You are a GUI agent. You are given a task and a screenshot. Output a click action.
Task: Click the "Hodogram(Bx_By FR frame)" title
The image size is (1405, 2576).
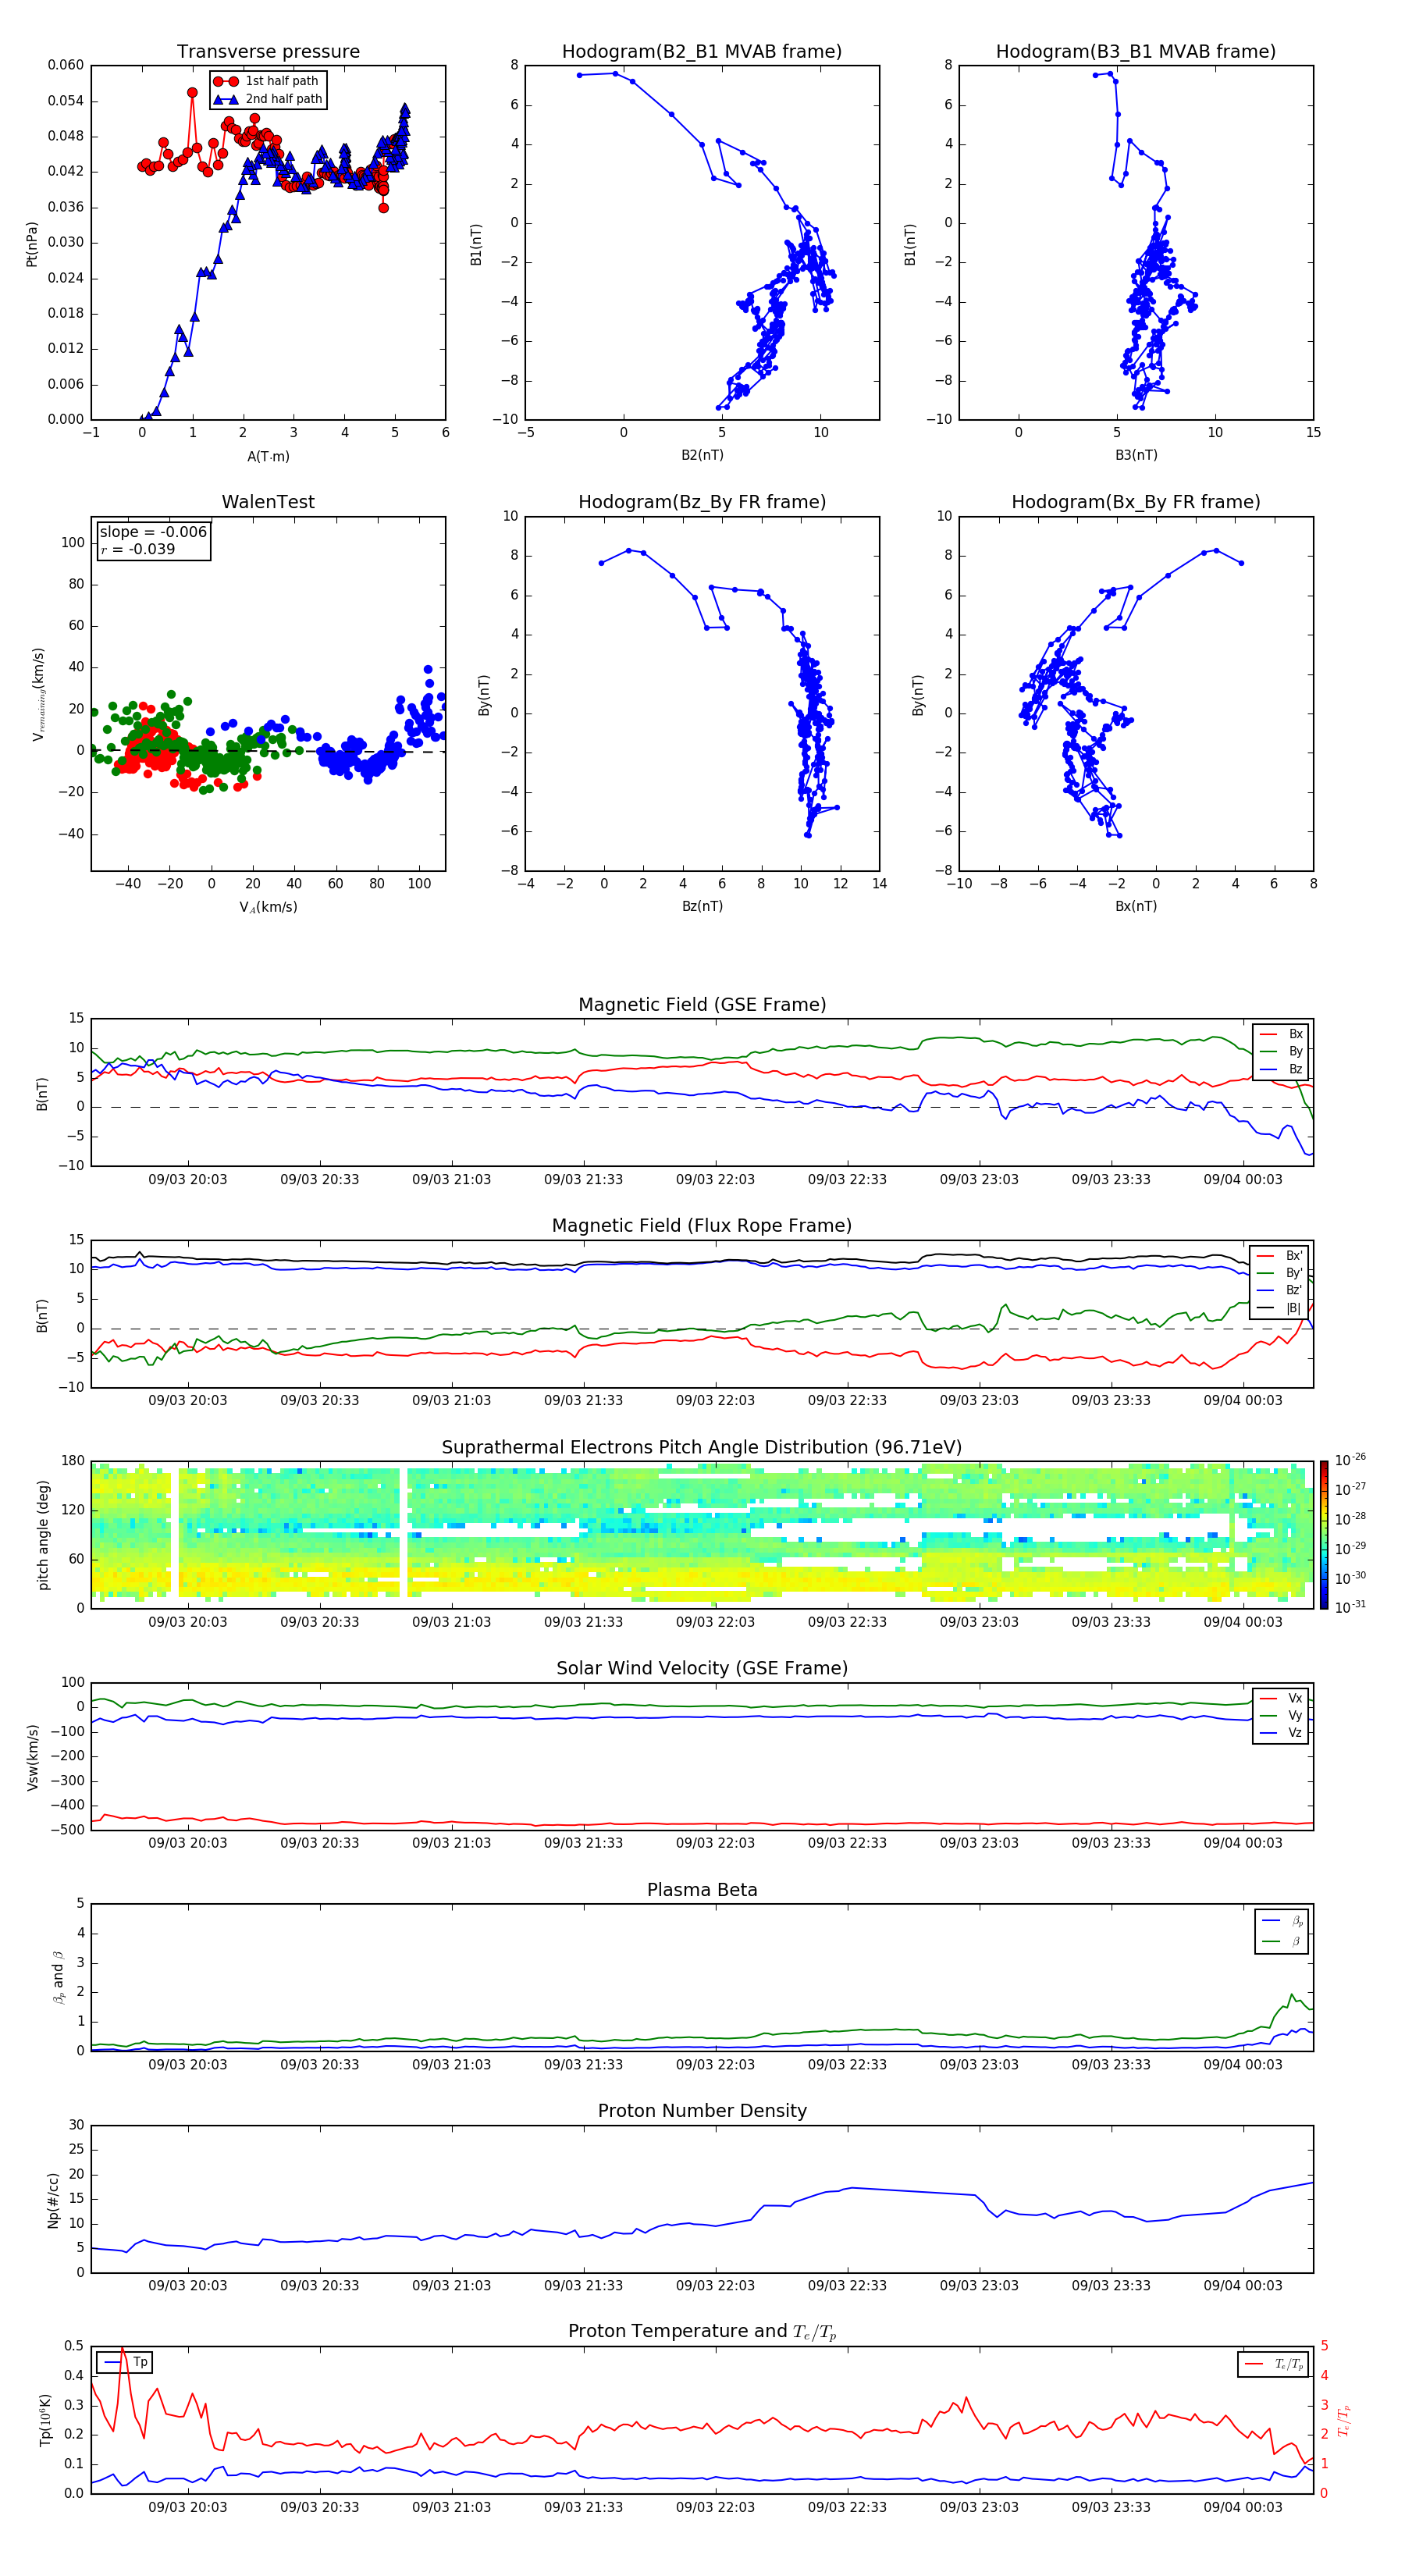[x=1136, y=502]
